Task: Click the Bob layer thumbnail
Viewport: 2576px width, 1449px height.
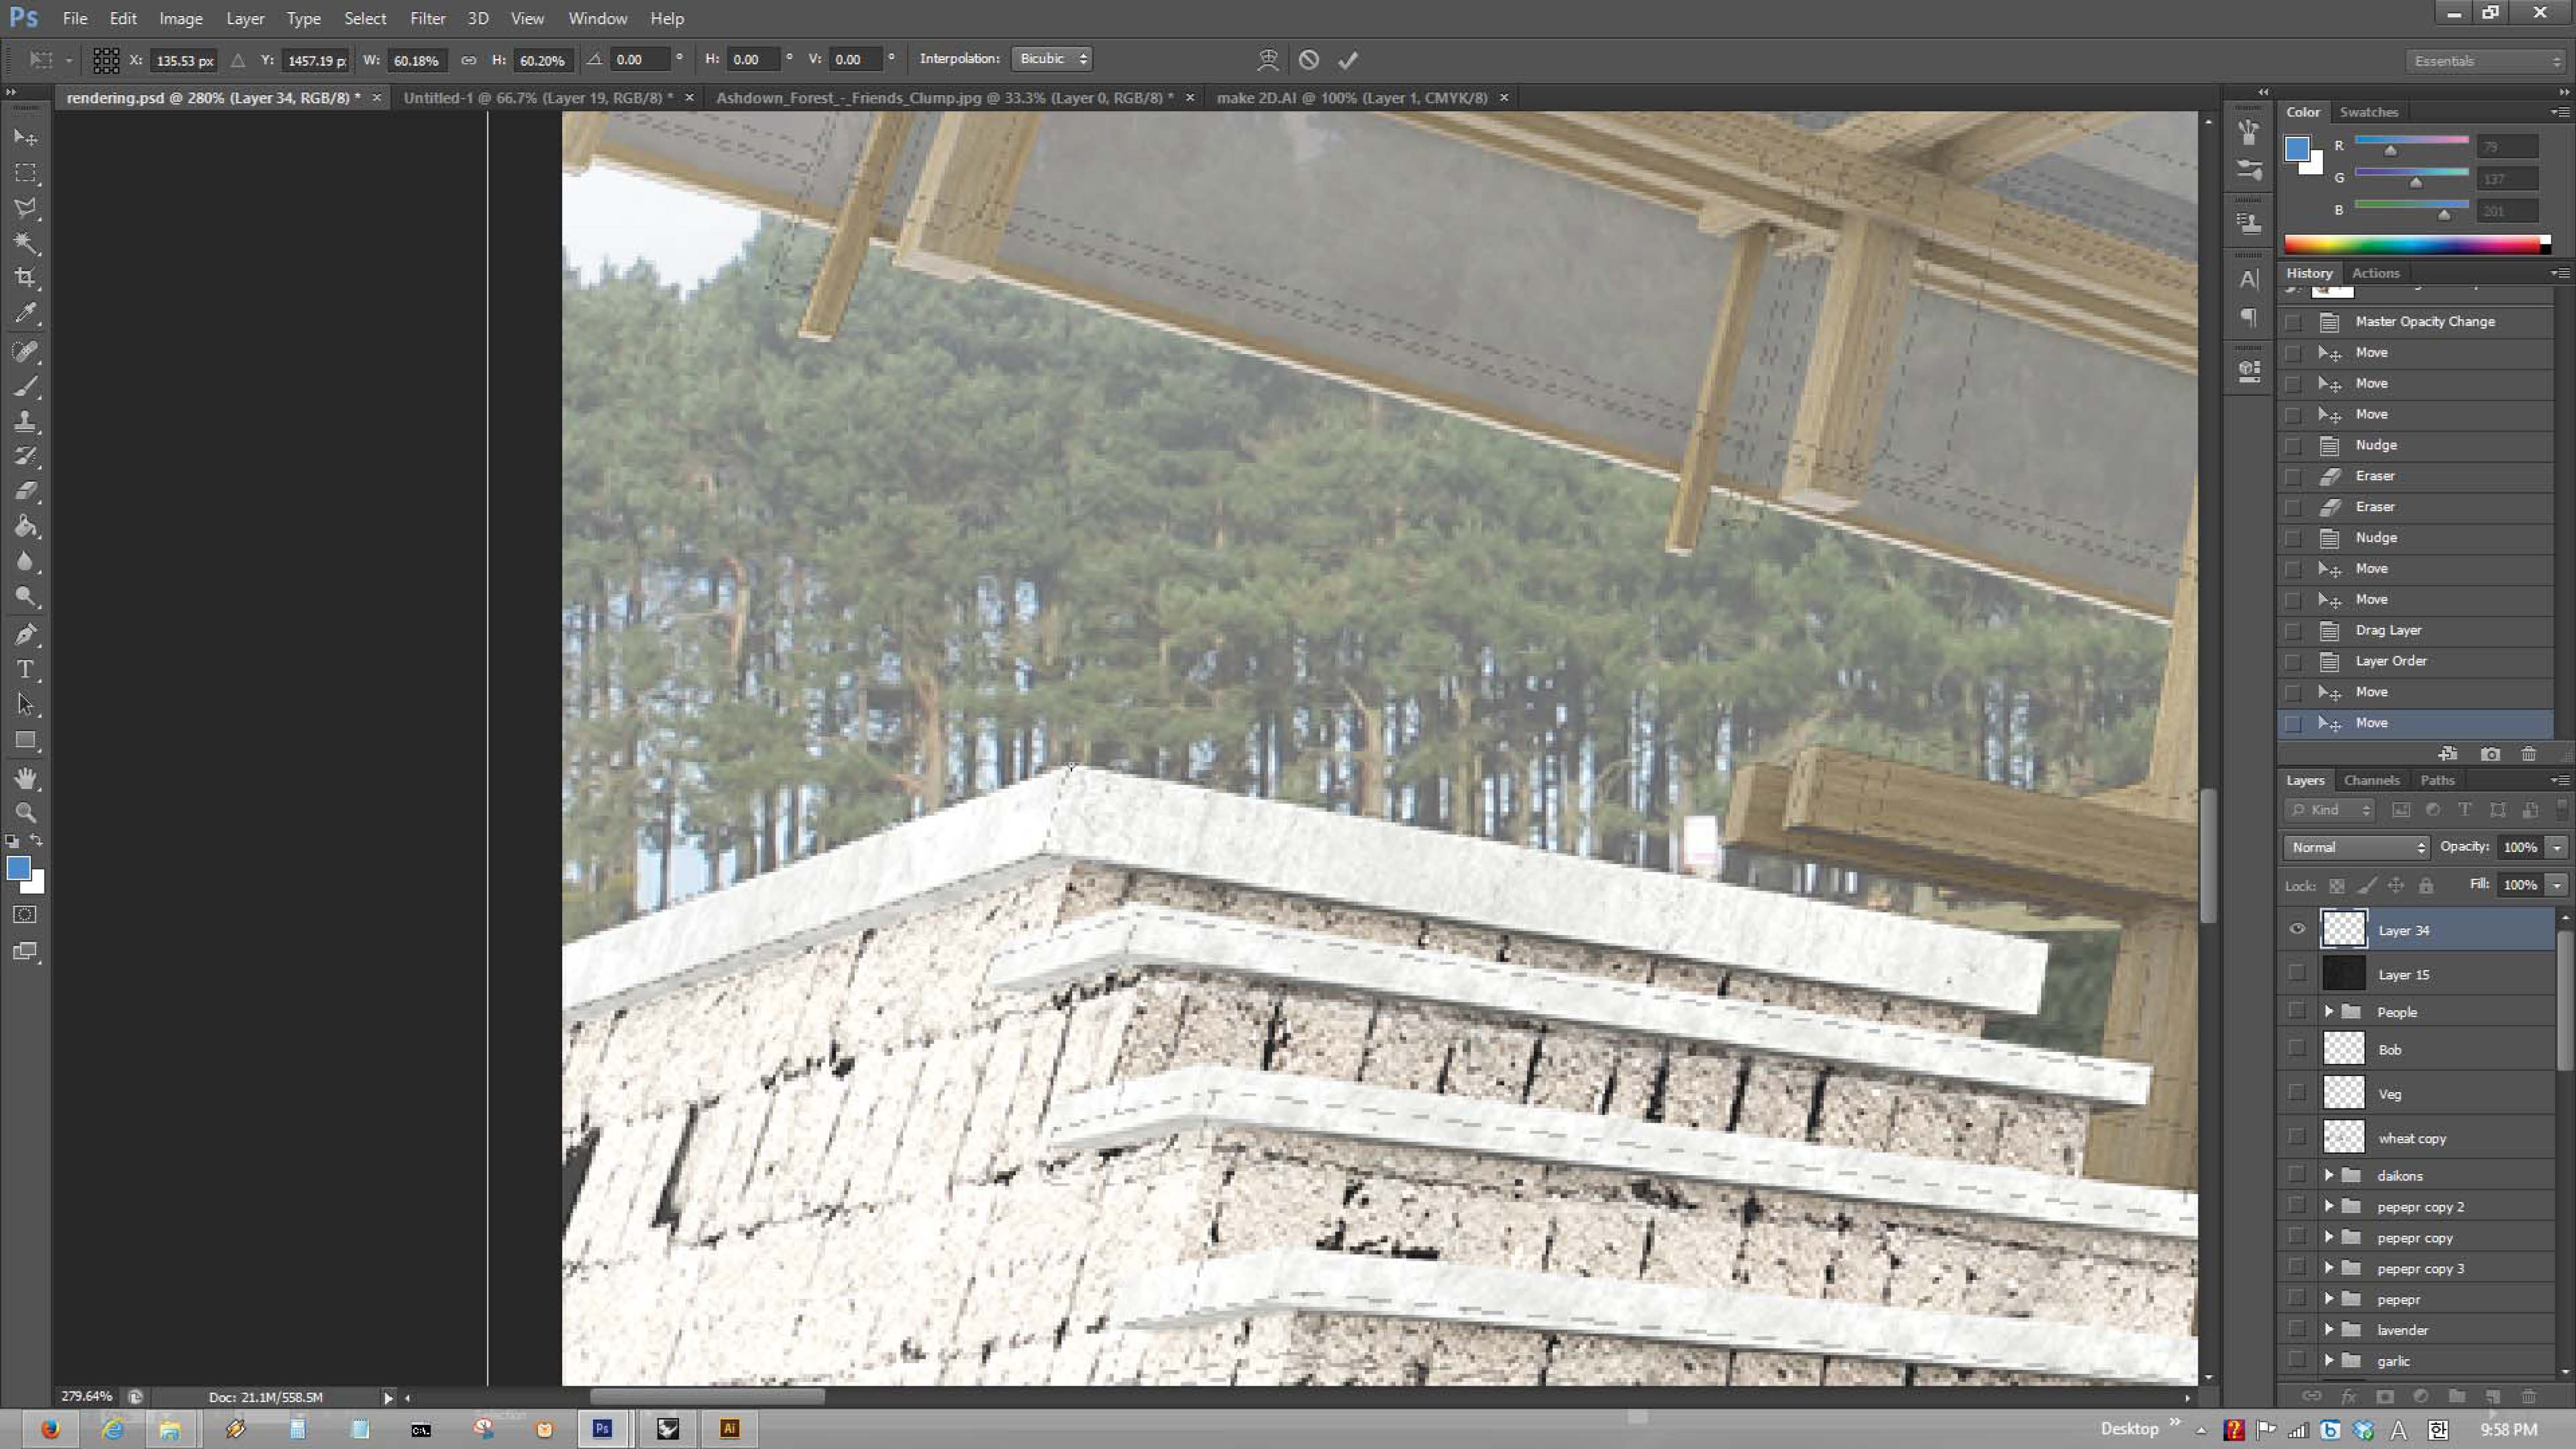Action: coord(2343,1049)
